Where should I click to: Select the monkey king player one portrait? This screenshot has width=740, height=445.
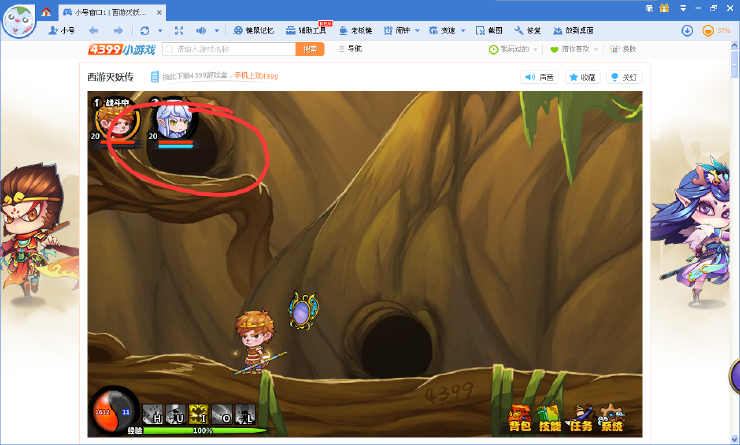[118, 120]
